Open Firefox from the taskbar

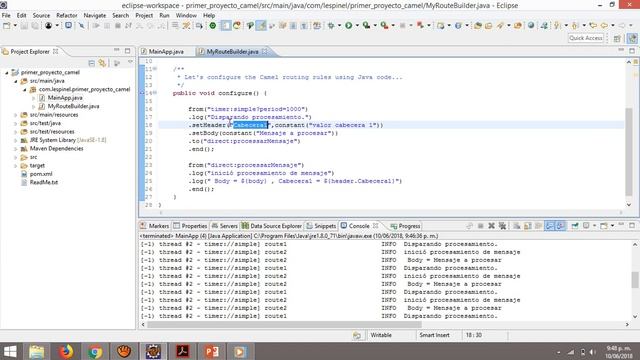click(66, 351)
